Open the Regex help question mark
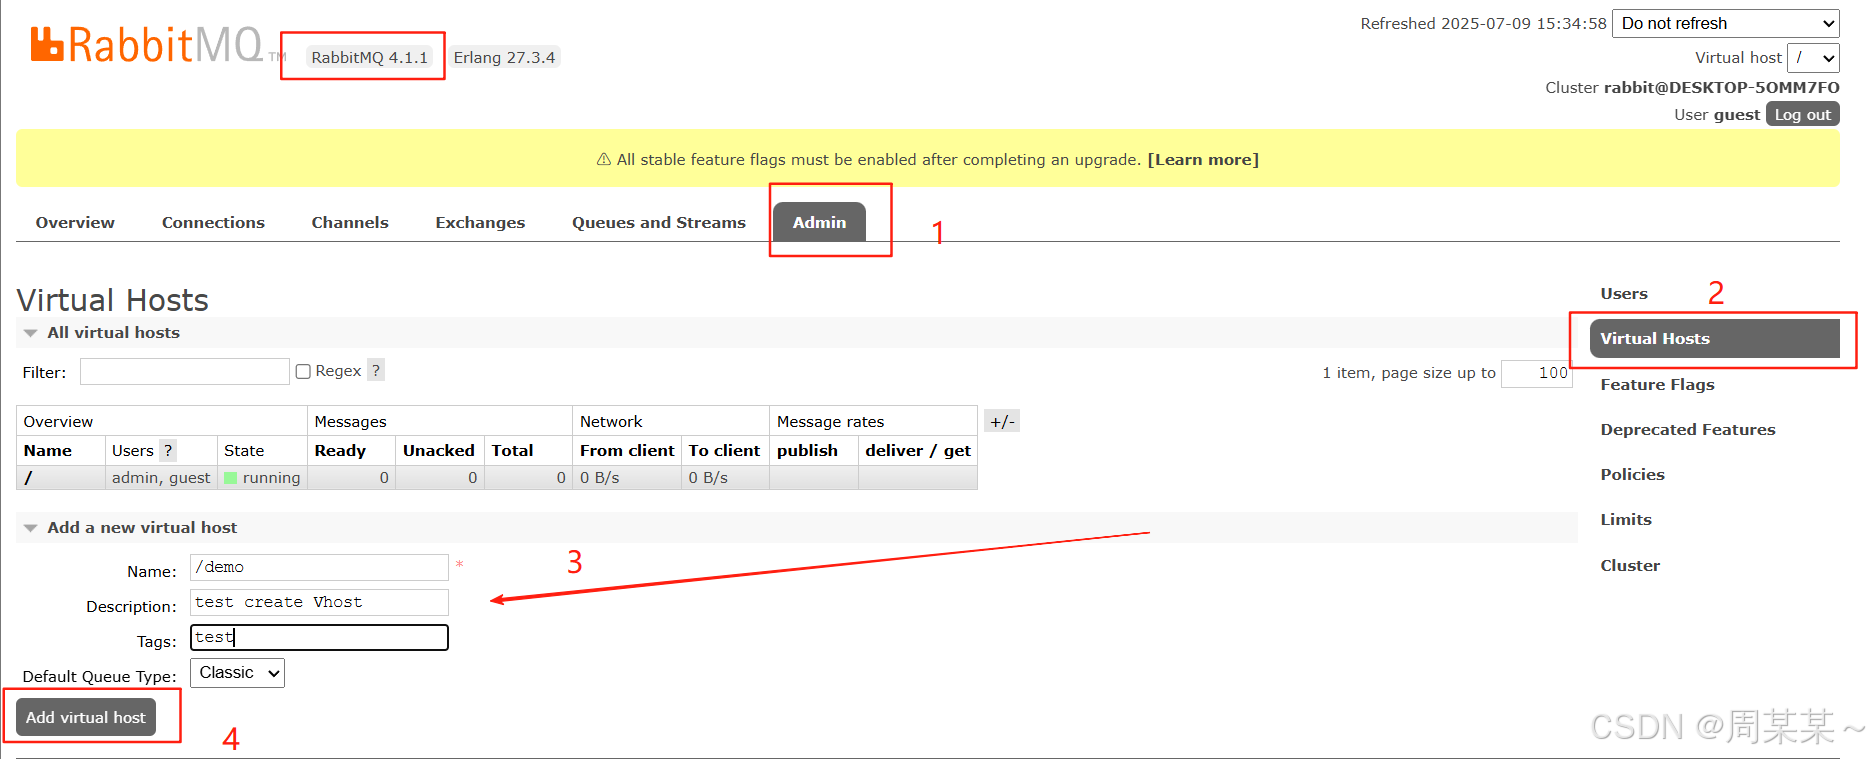Image resolution: width=1876 pixels, height=759 pixels. (x=376, y=370)
